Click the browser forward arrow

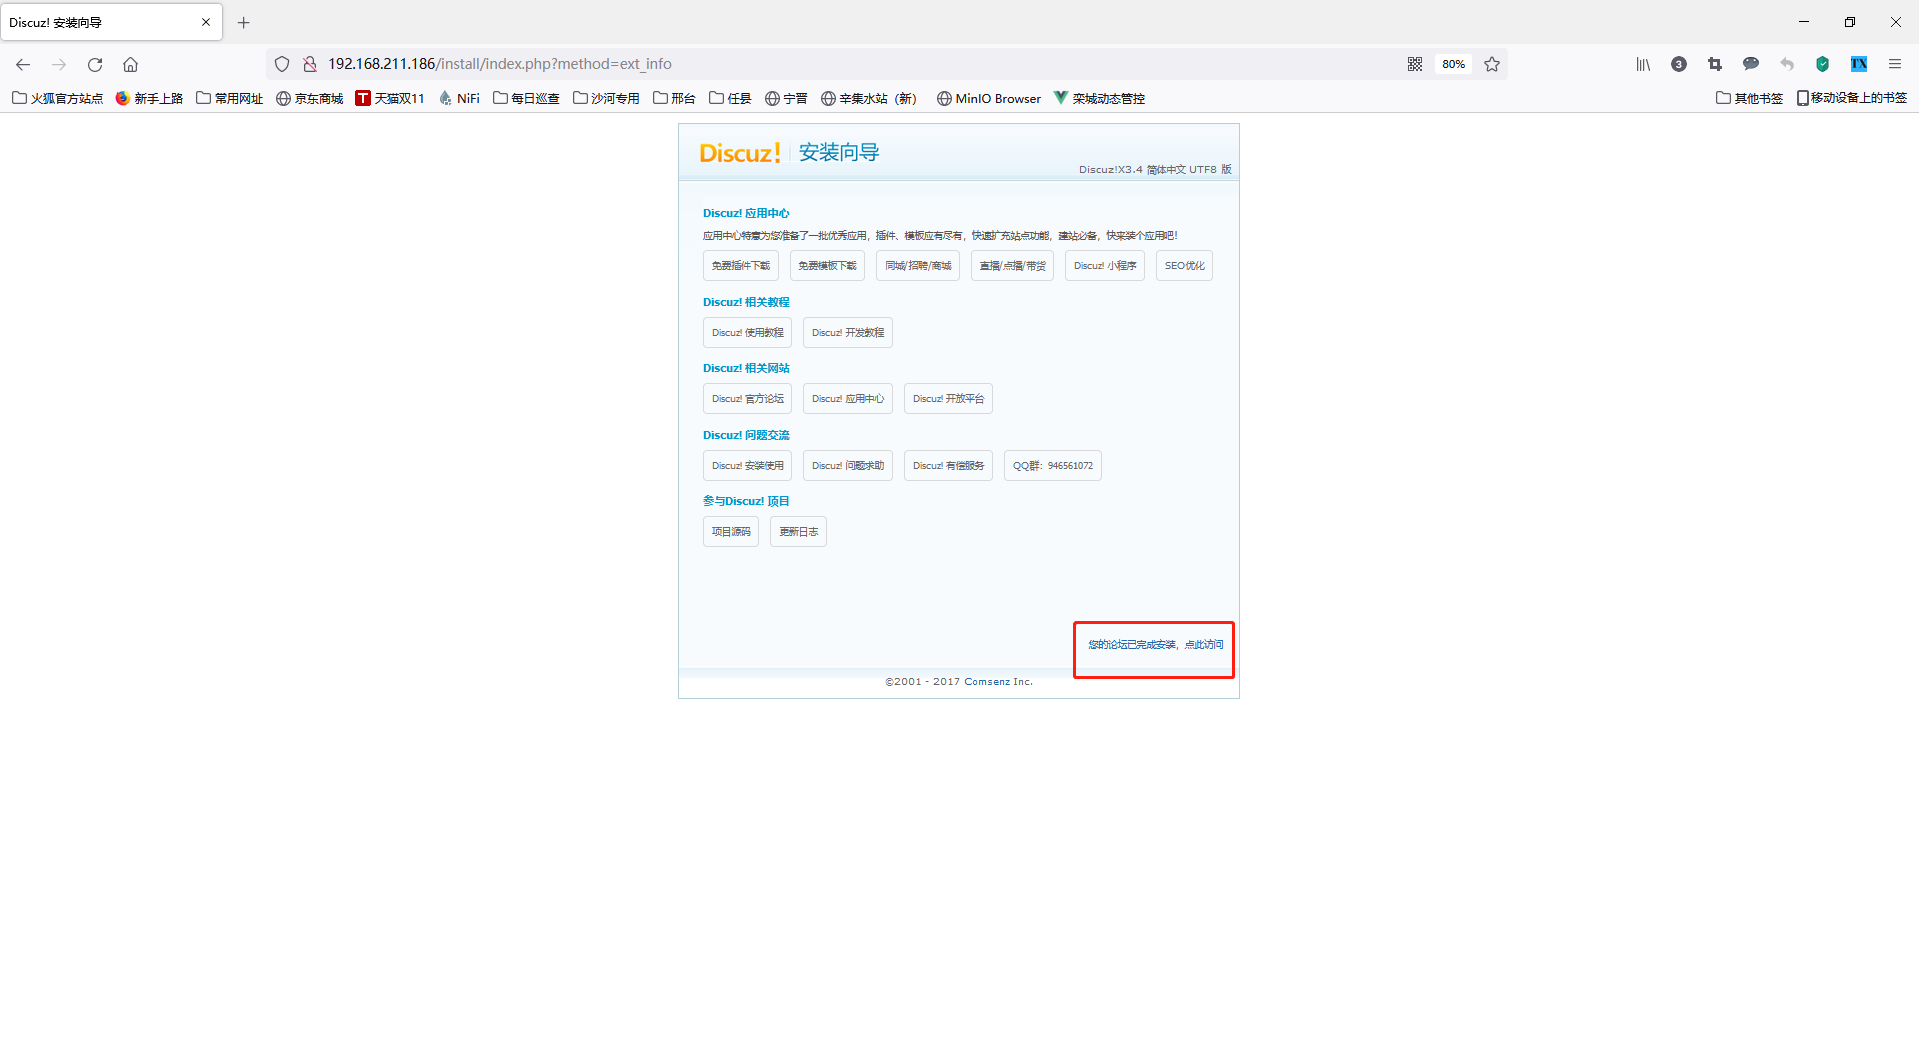[x=59, y=64]
